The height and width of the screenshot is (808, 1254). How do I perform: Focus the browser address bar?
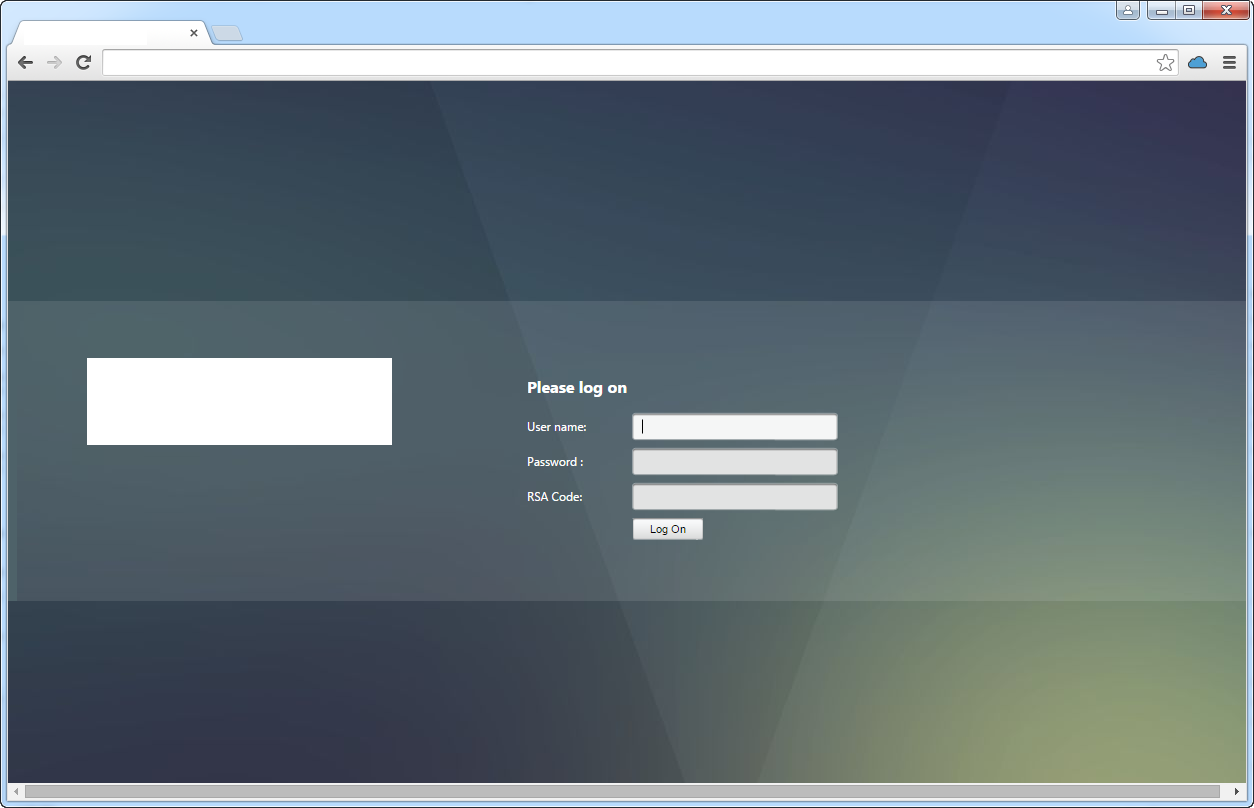(x=630, y=63)
